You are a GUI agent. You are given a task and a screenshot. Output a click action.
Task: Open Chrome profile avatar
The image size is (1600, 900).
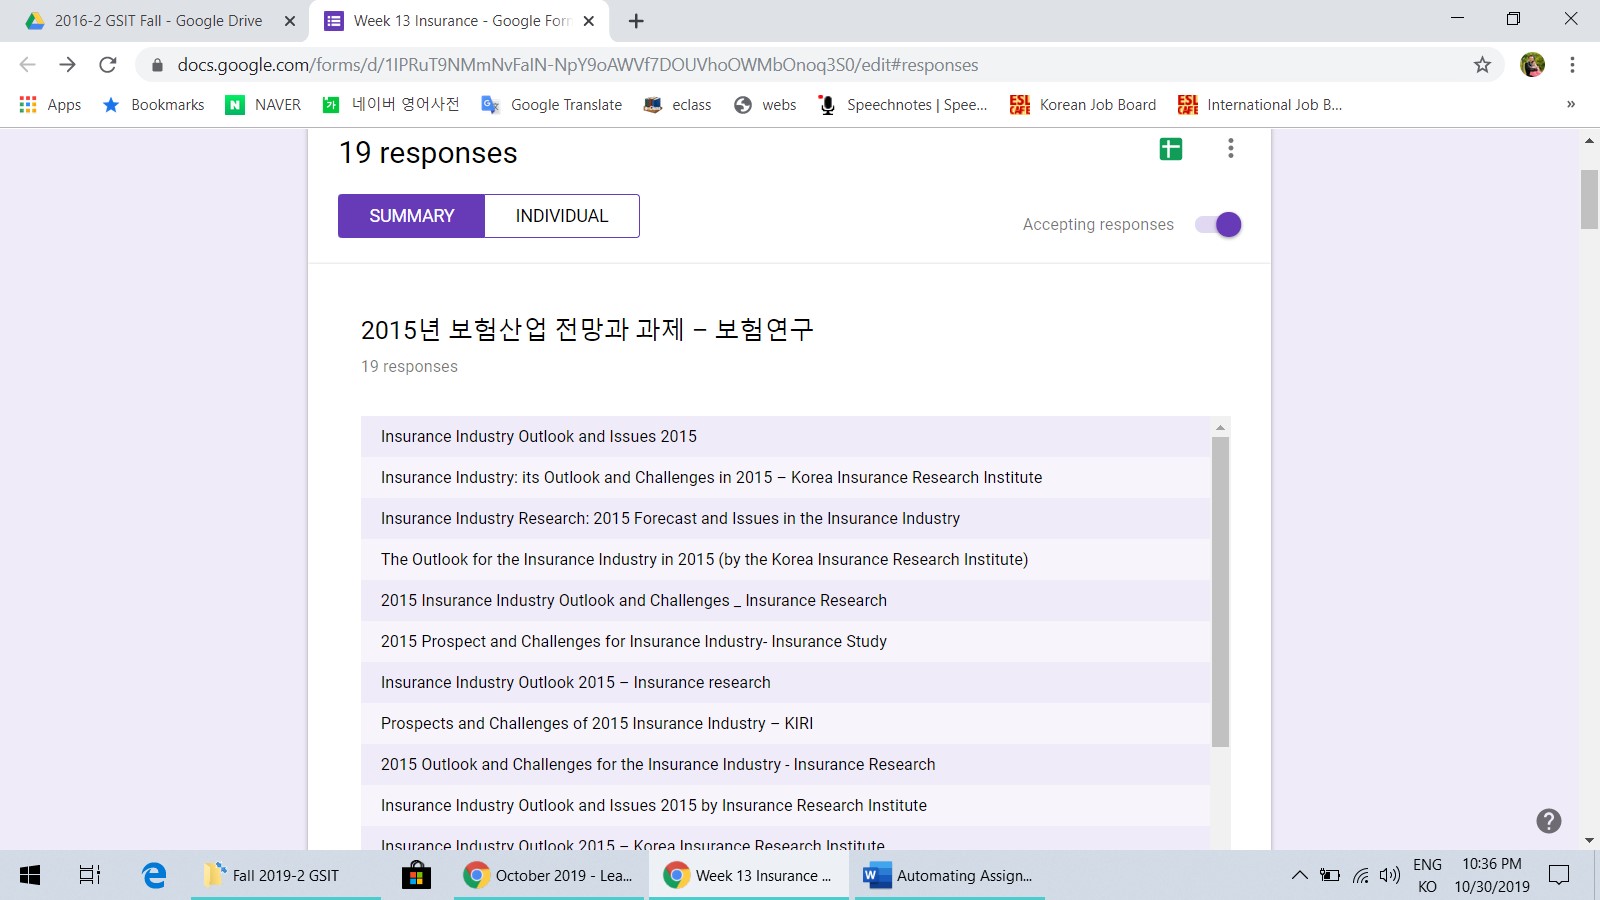click(1532, 65)
